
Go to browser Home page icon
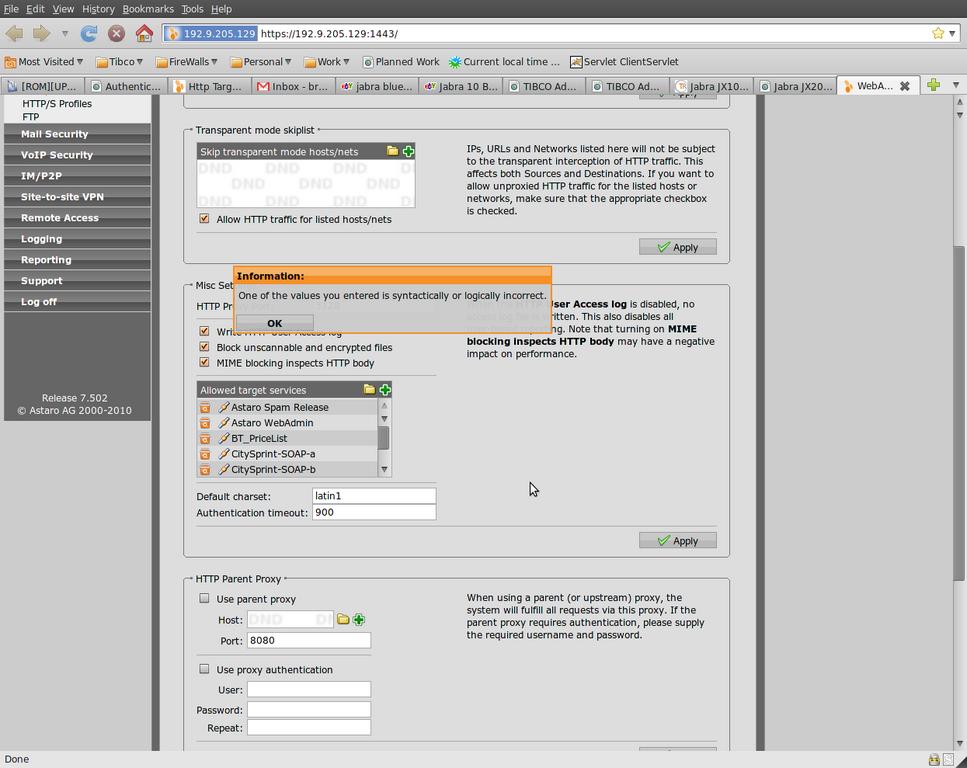point(144,33)
